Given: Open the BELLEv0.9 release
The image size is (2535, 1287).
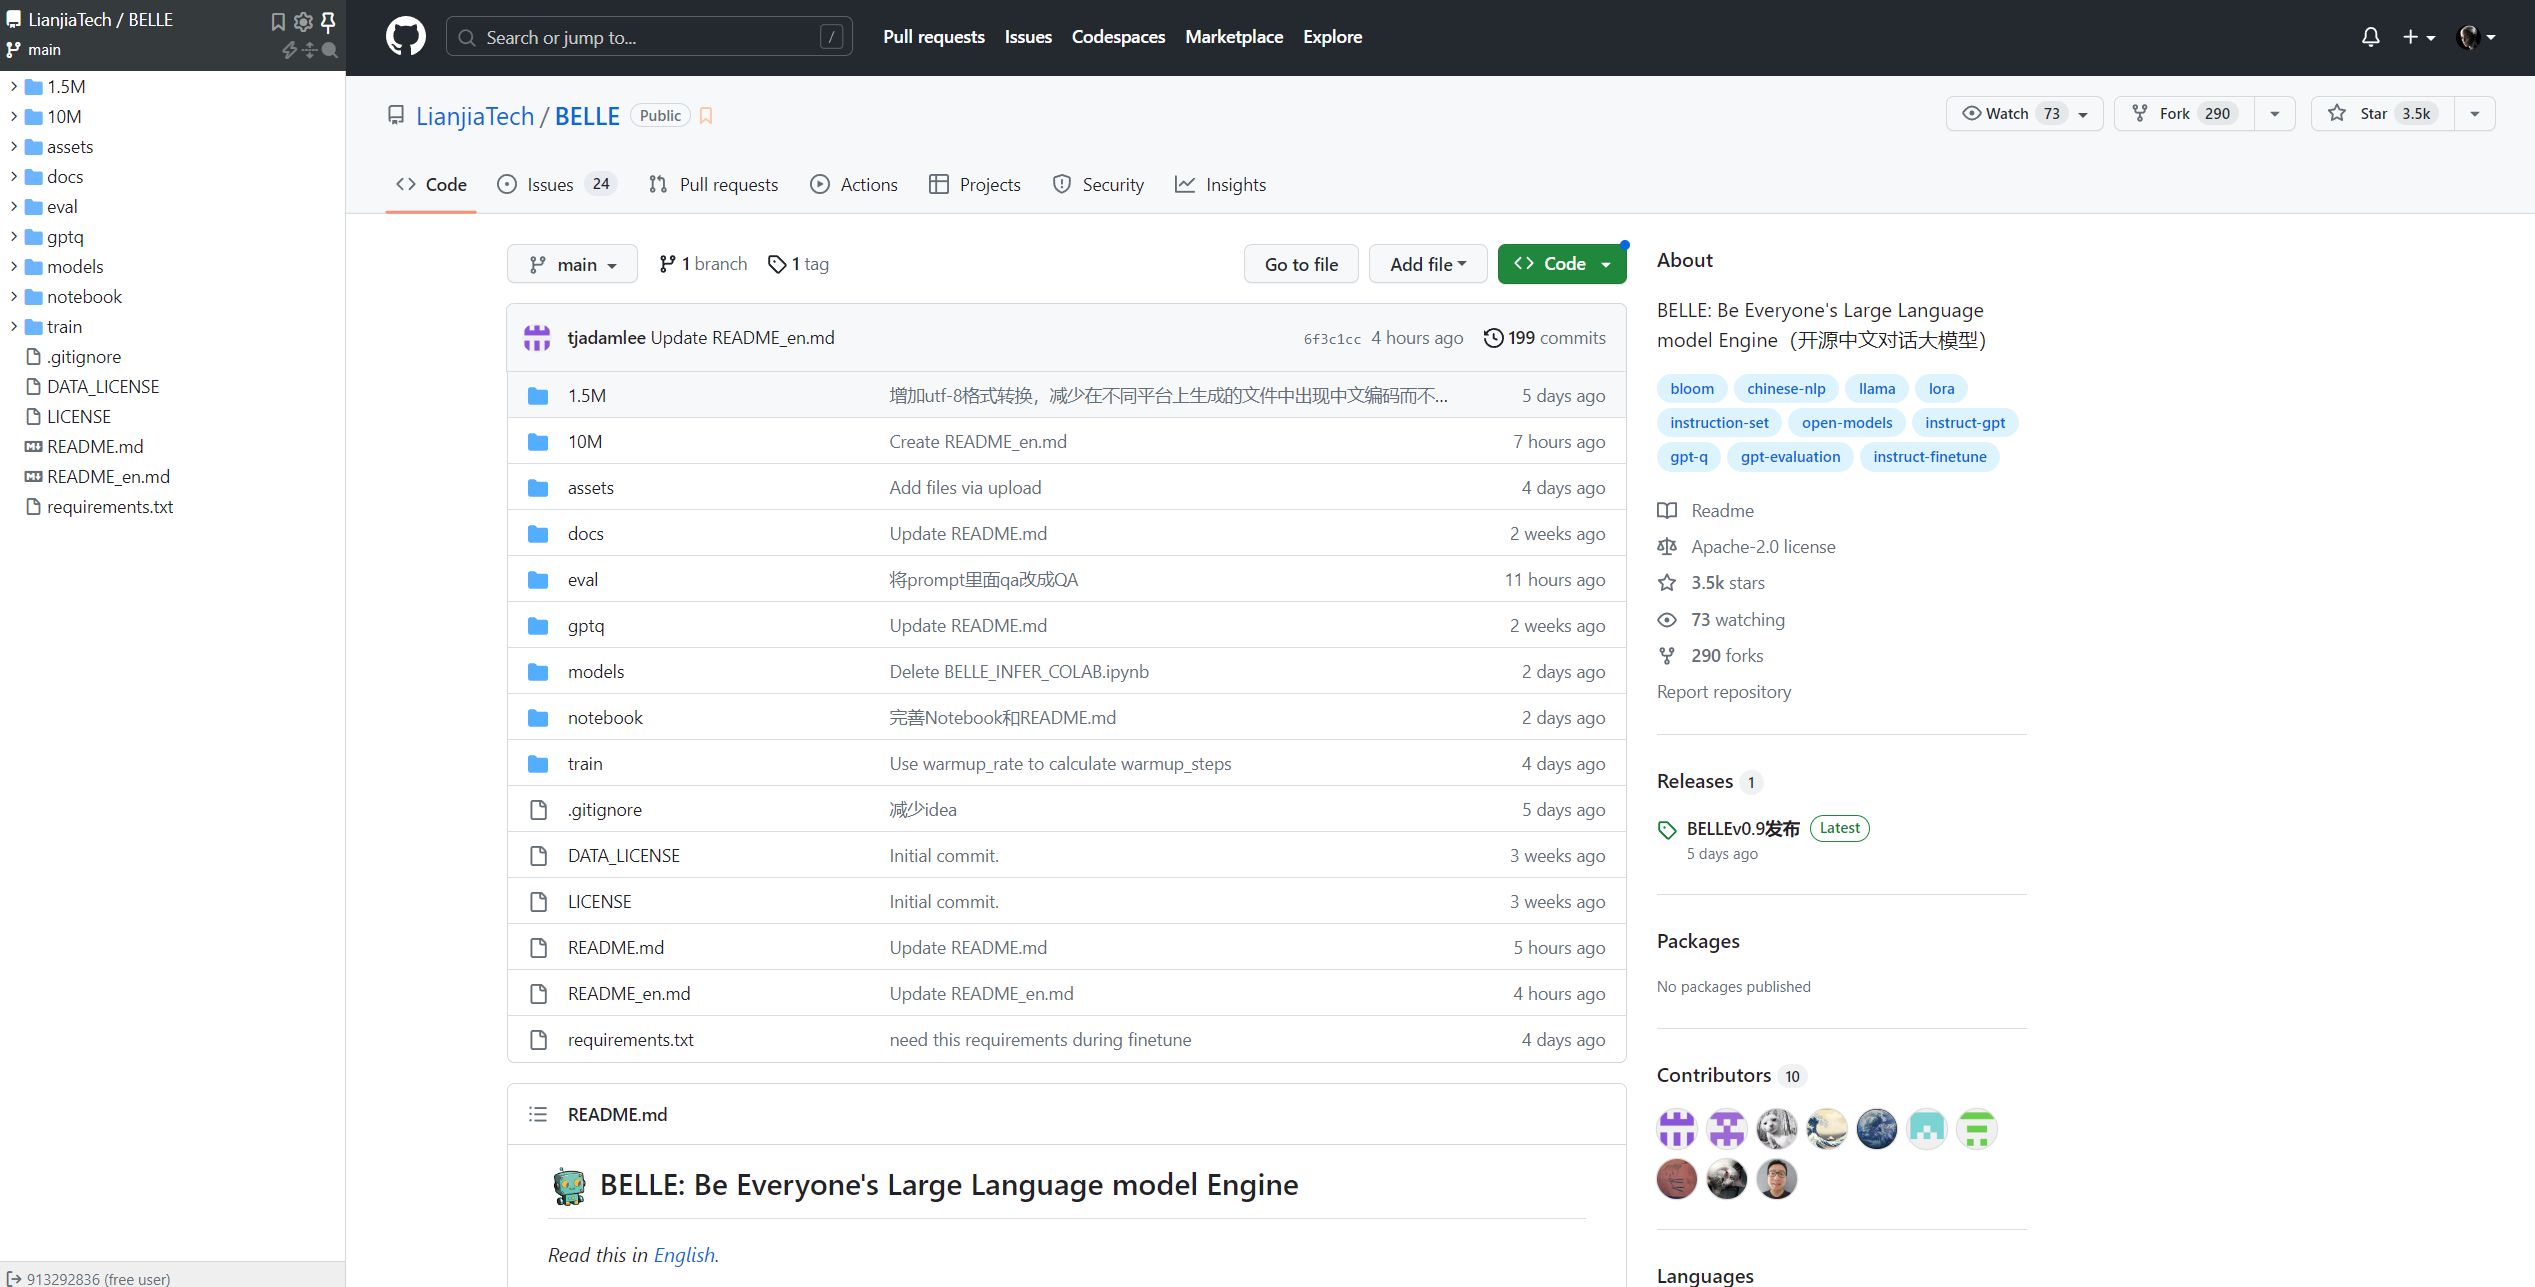Looking at the screenshot, I should (1743, 828).
